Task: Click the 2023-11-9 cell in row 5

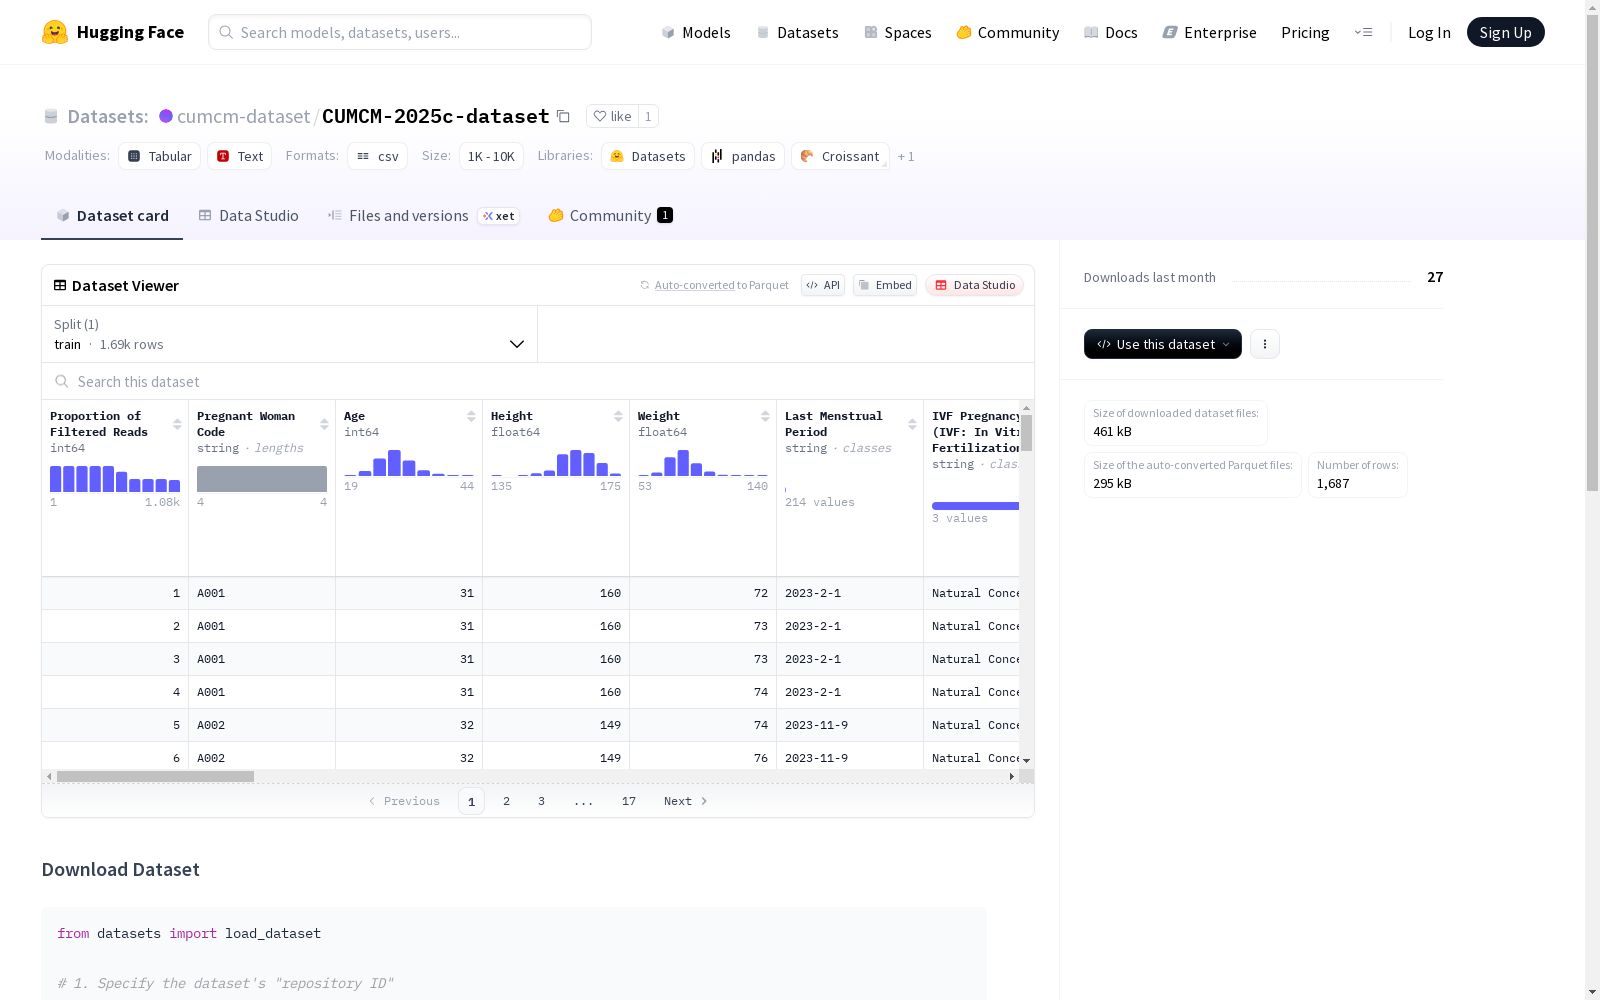Action: [x=850, y=725]
